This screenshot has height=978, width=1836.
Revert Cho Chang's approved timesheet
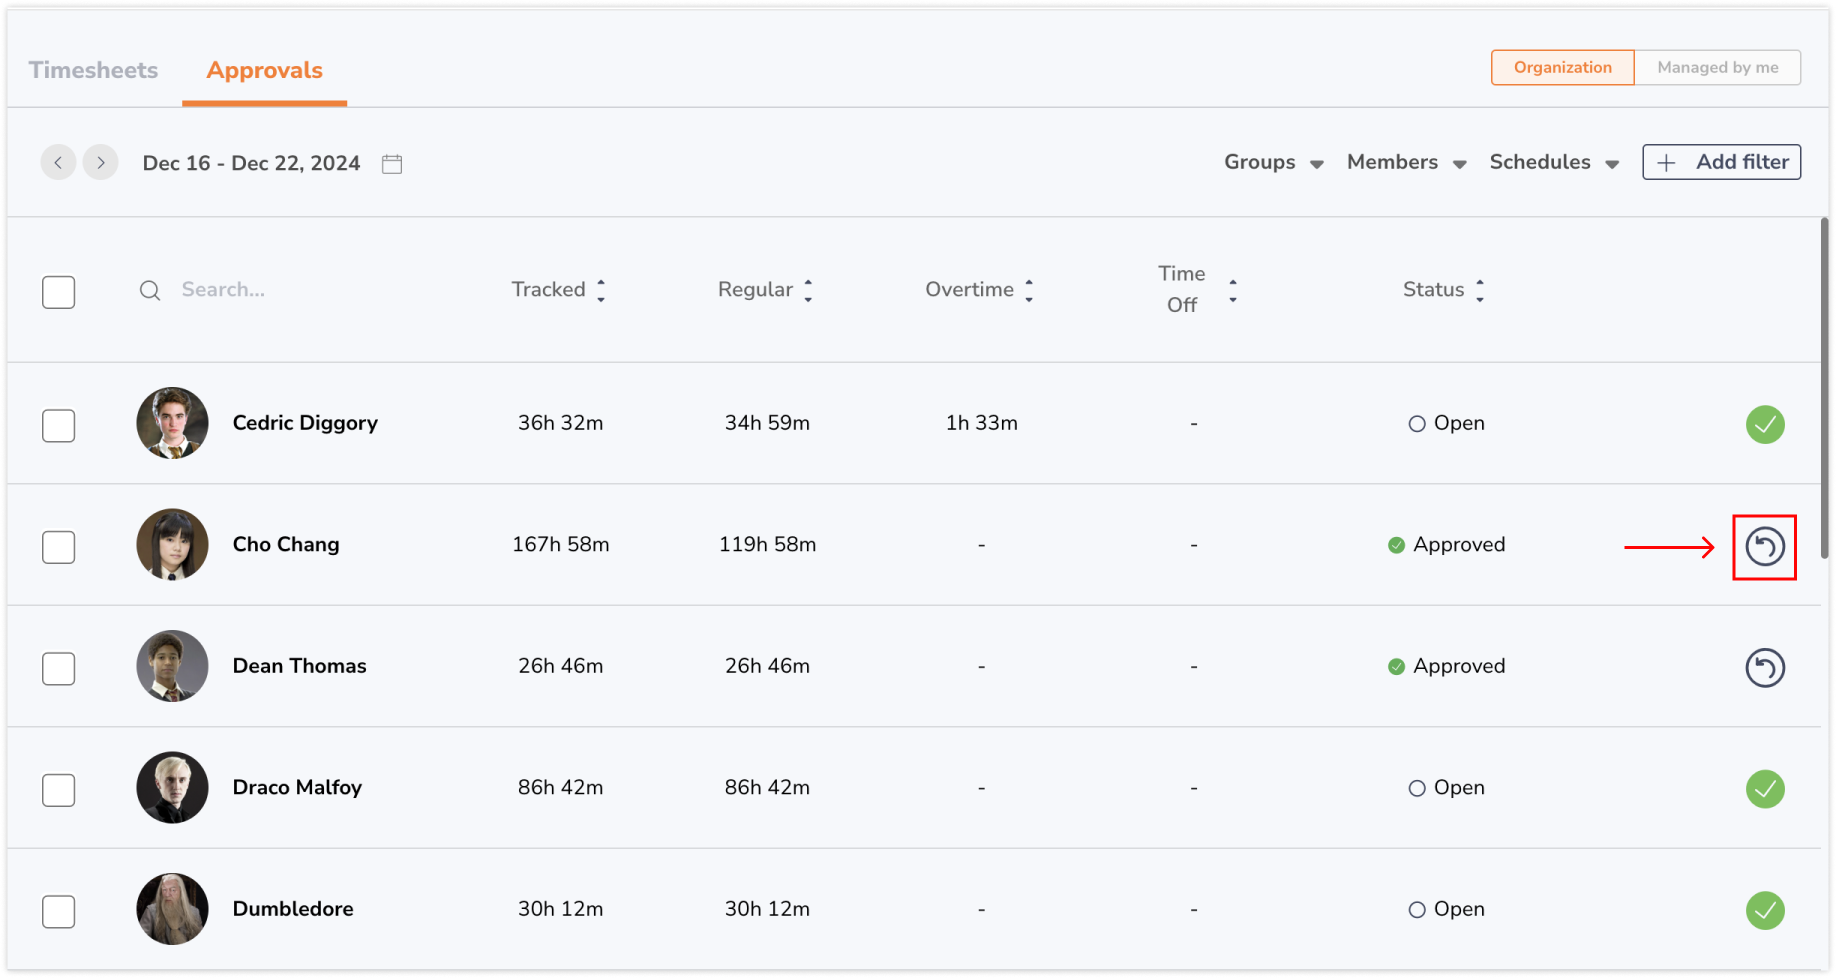[1765, 547]
